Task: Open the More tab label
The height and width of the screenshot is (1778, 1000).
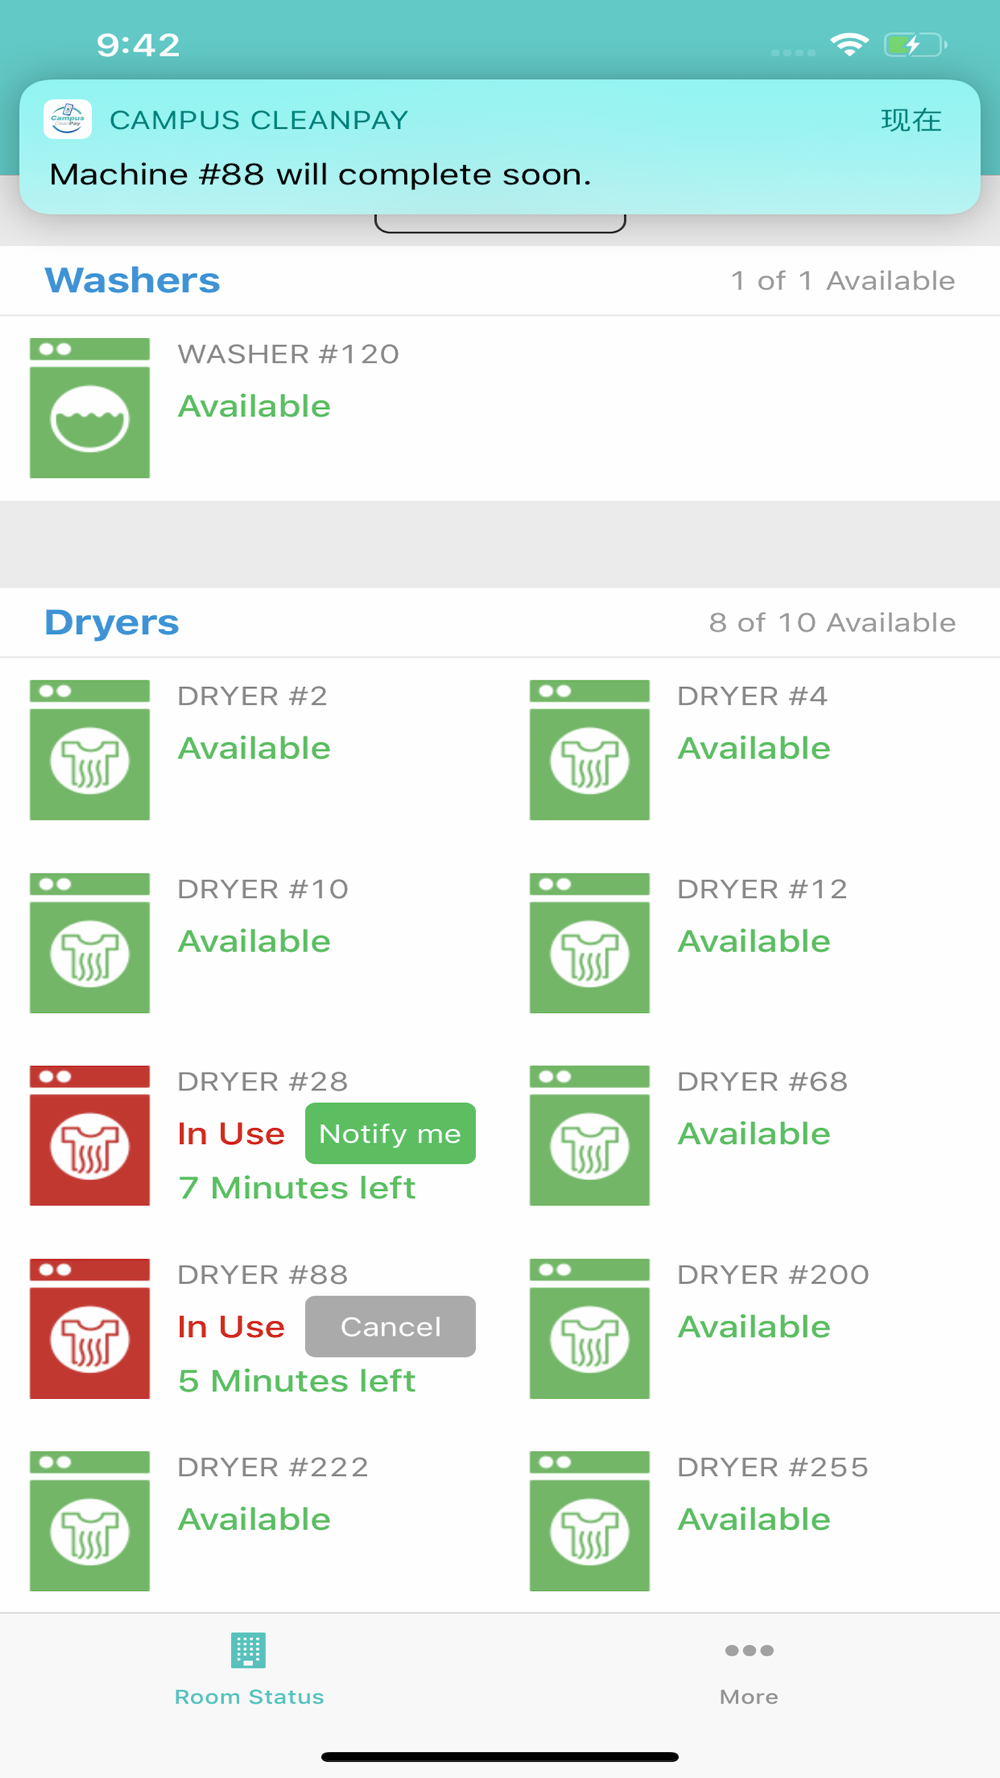Action: pos(749,1697)
